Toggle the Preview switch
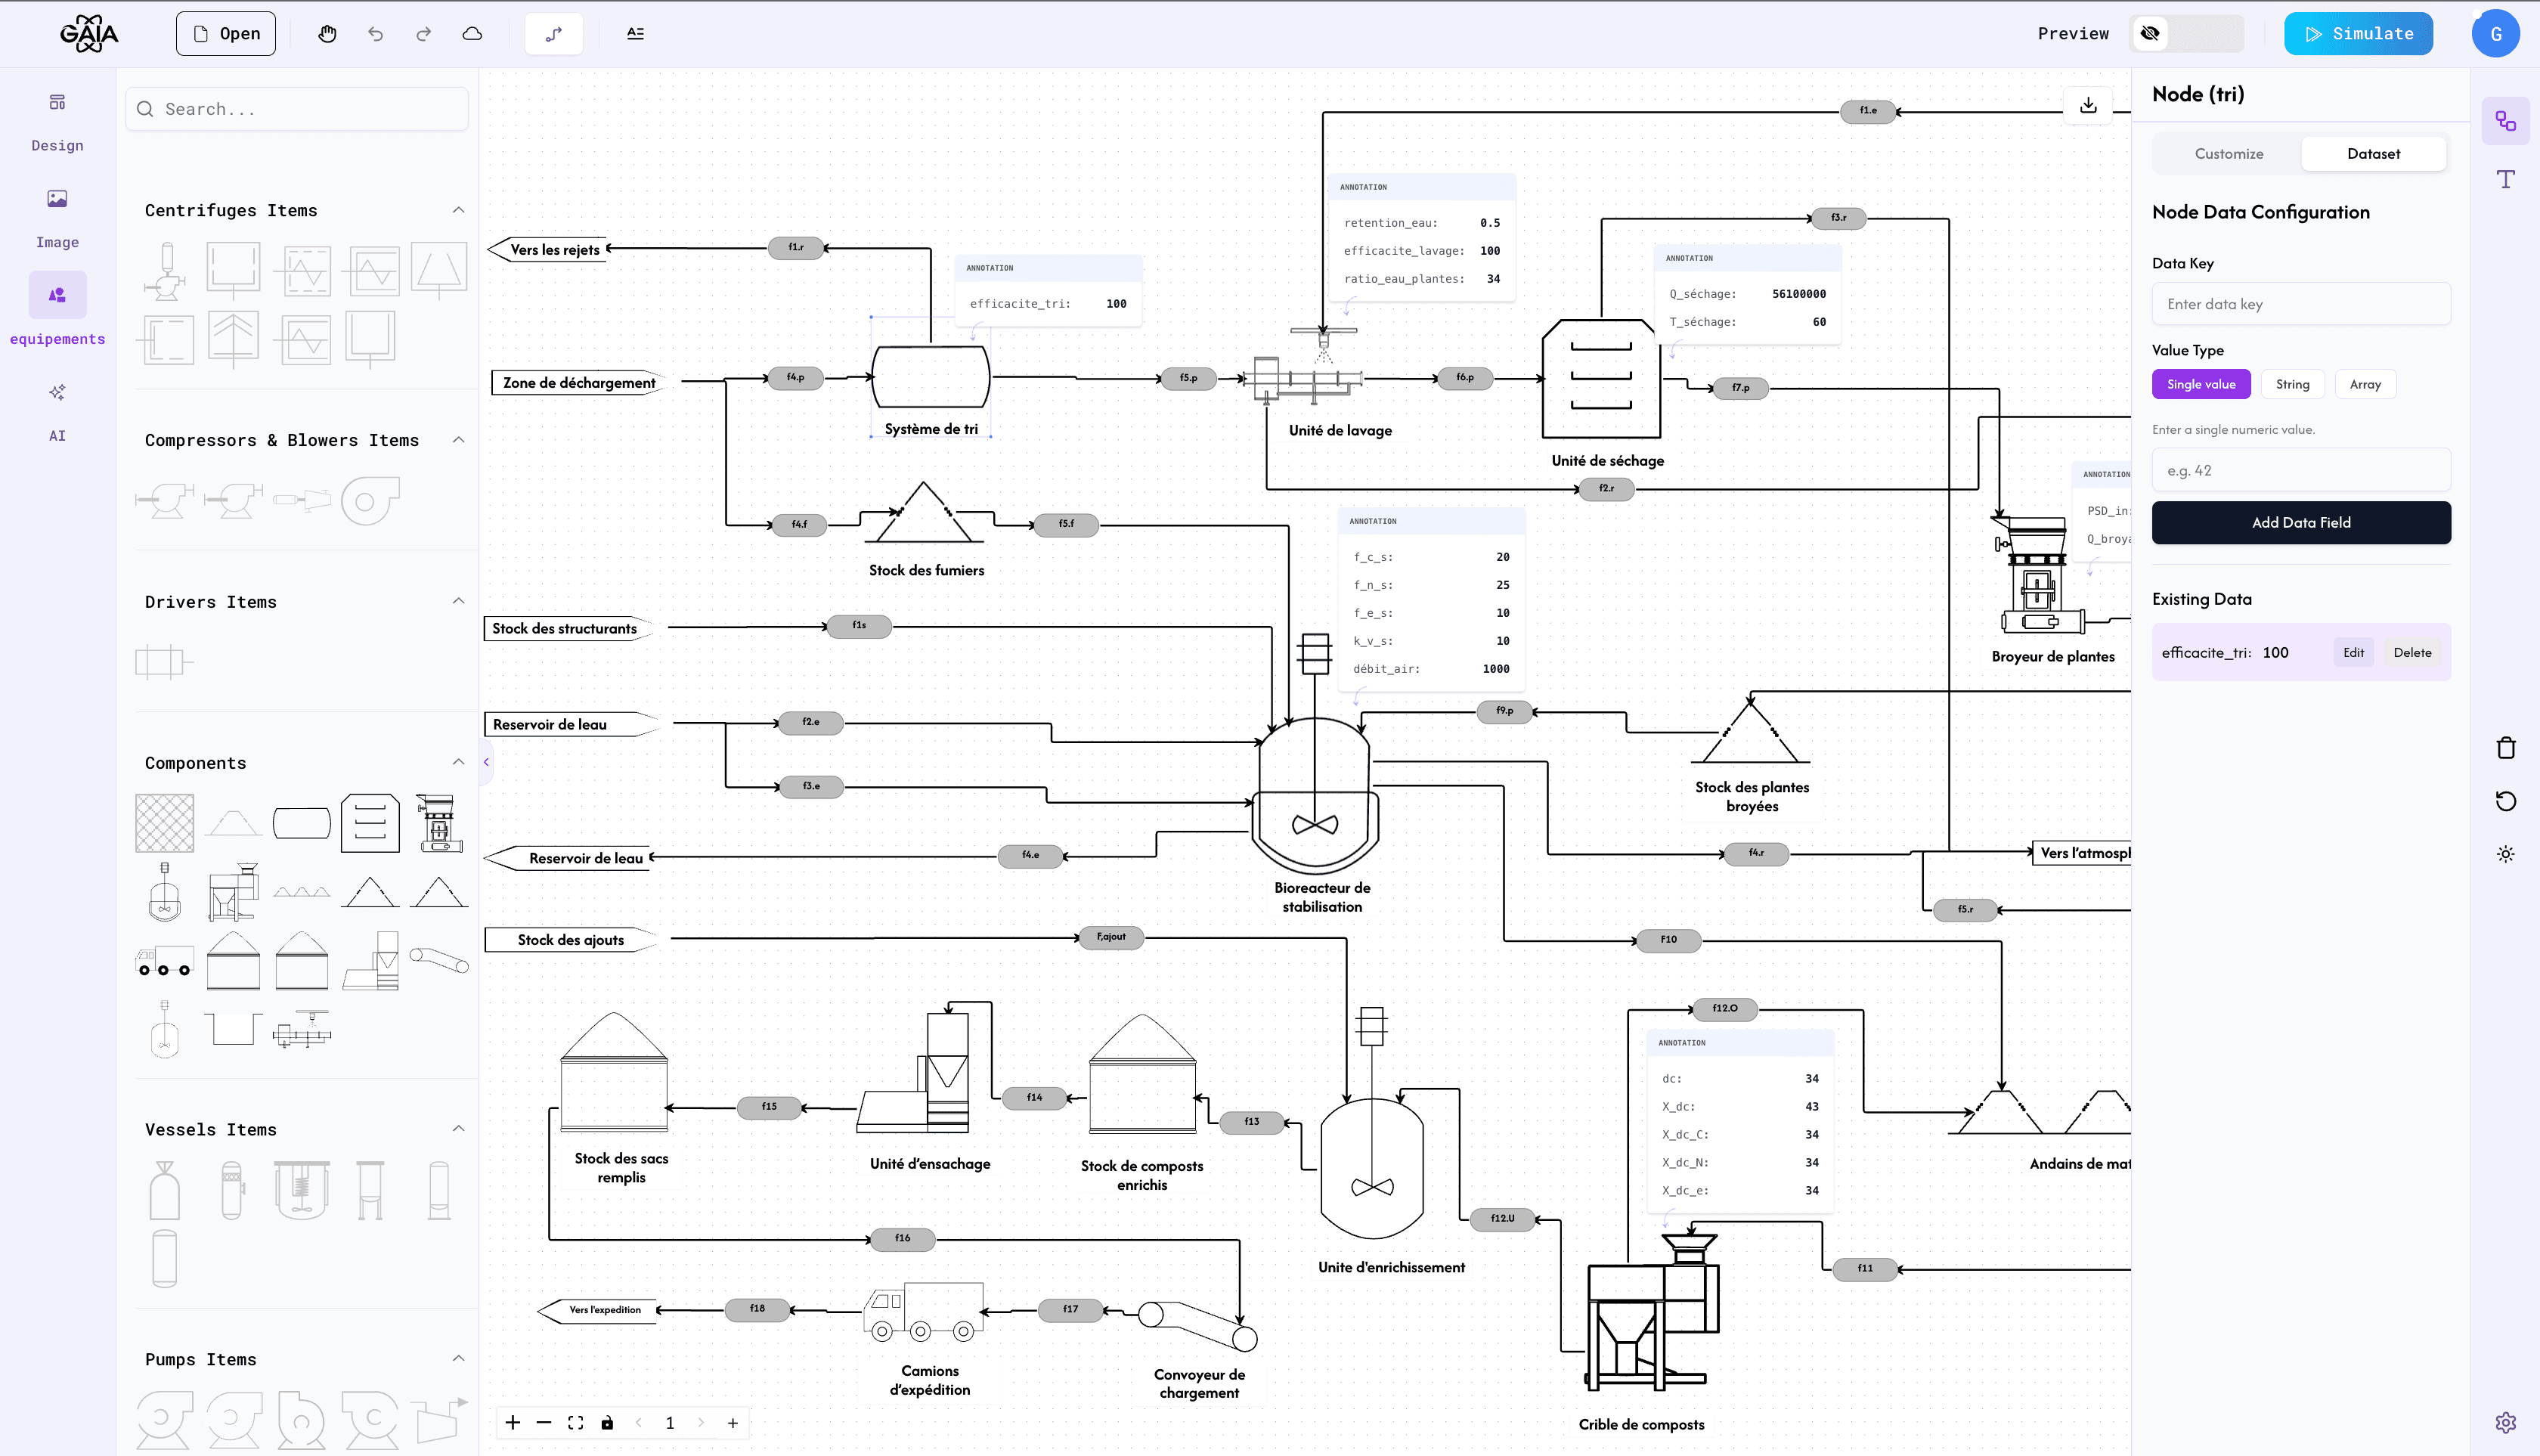 click(2187, 34)
